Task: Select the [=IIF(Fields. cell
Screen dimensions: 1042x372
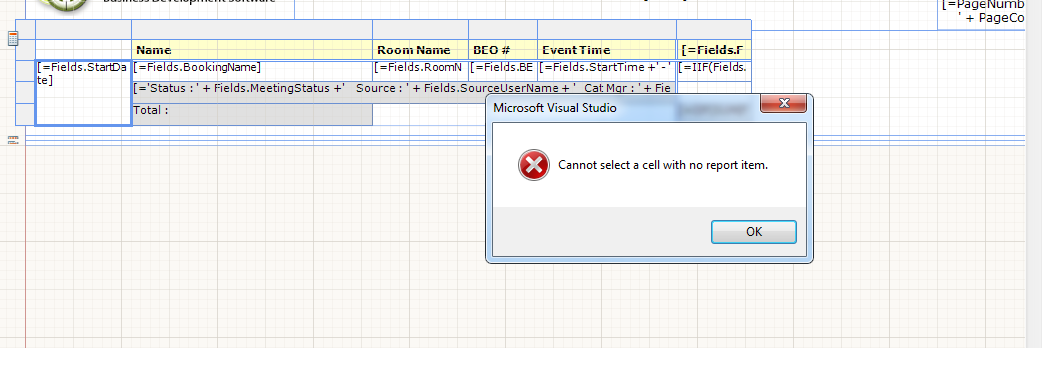Action: click(714, 70)
